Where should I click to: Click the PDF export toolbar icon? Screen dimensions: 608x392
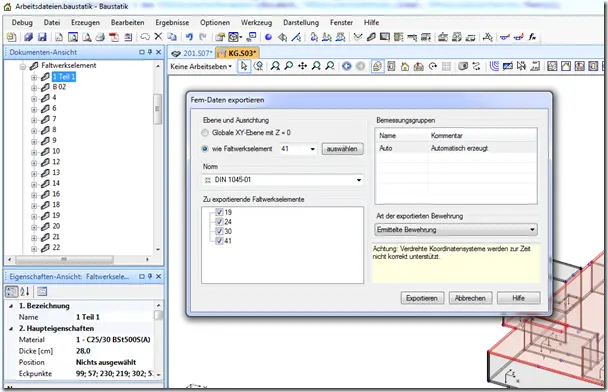point(114,37)
